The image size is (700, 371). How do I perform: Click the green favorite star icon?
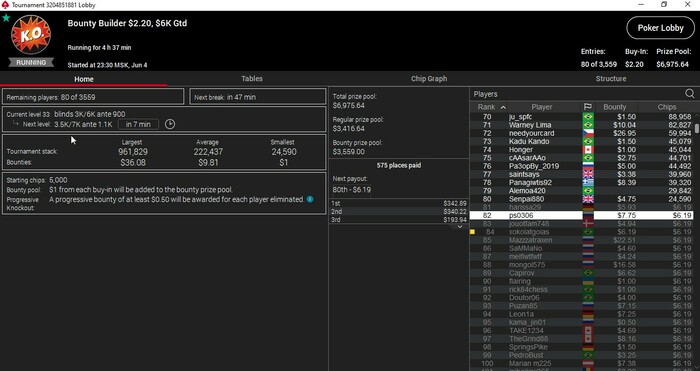[x=6, y=18]
